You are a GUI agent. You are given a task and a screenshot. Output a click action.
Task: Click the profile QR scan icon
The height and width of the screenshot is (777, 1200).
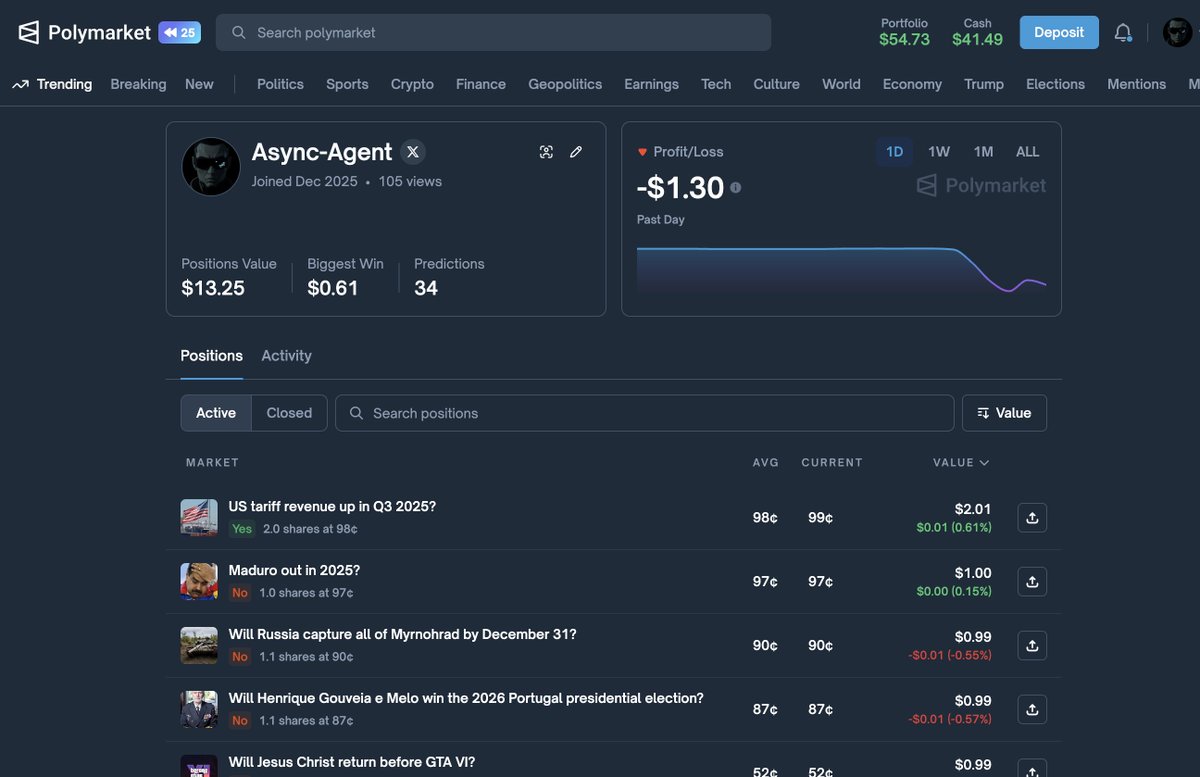click(x=546, y=152)
